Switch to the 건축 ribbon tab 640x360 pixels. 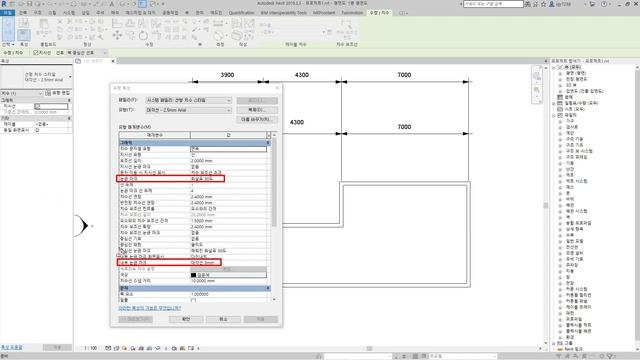23,13
